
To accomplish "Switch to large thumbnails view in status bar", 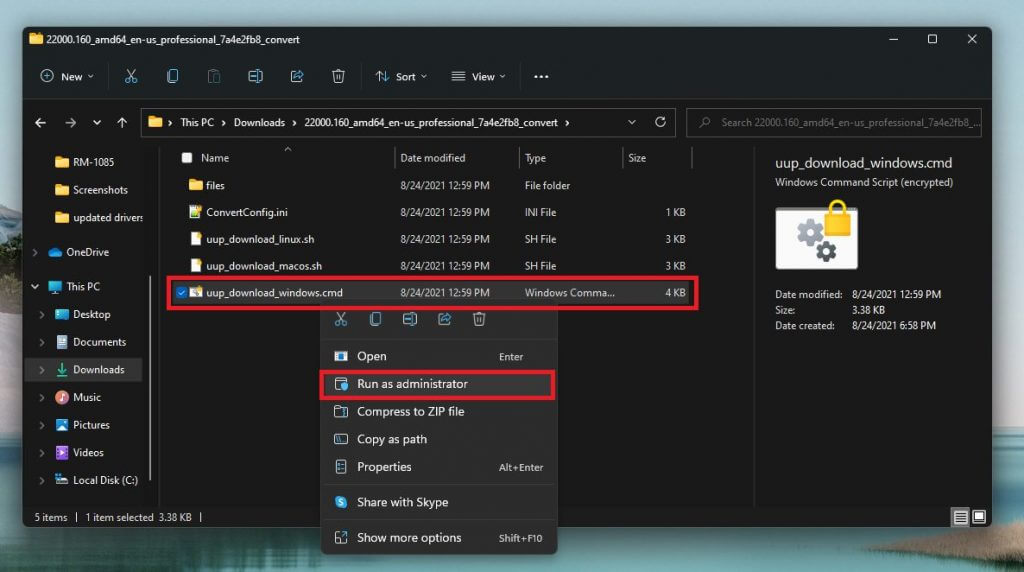I will pyautogui.click(x=979, y=517).
